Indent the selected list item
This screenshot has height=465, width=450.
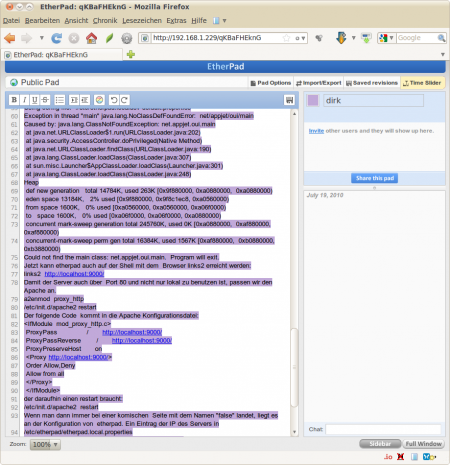pyautogui.click(x=74, y=100)
